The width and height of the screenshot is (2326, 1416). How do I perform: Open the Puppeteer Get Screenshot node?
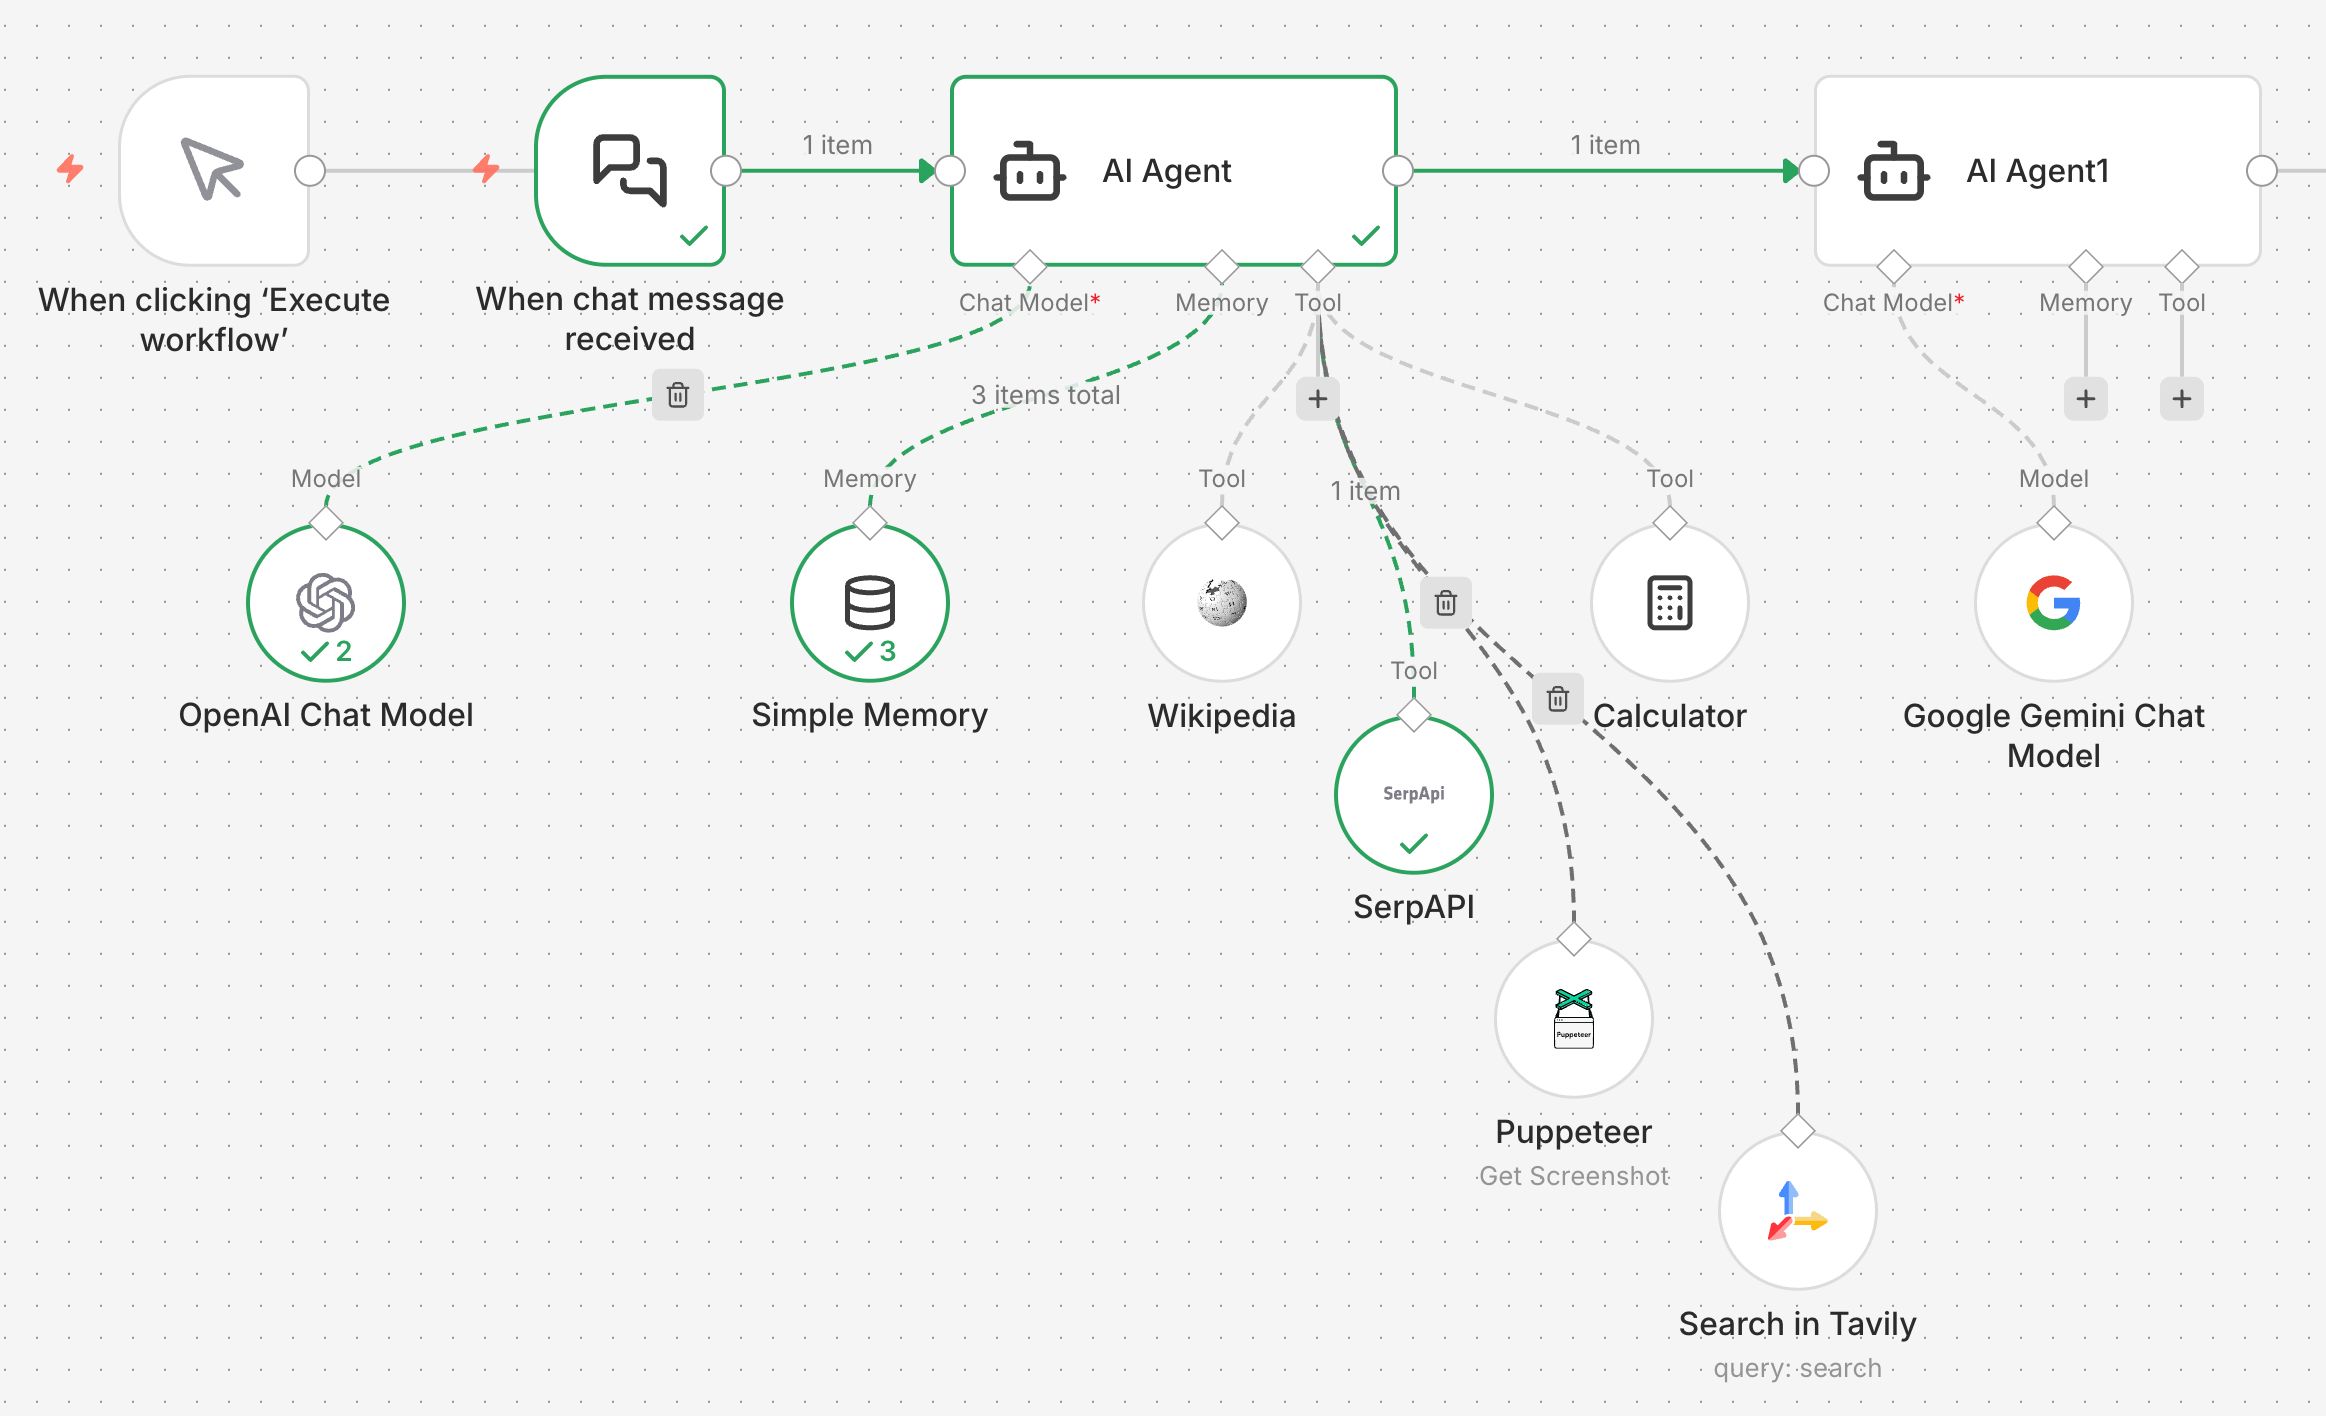click(x=1573, y=1018)
